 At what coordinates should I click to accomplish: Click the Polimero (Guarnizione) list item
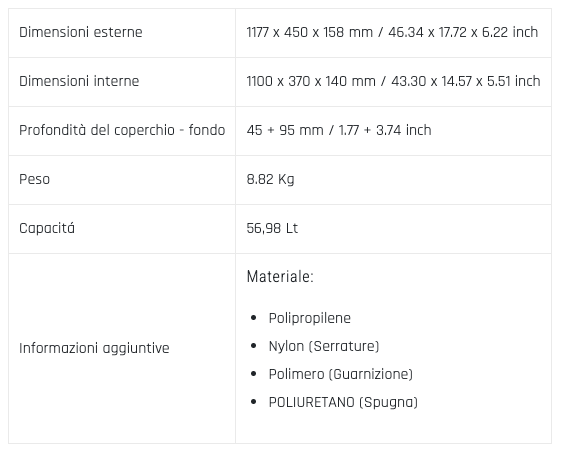341,374
